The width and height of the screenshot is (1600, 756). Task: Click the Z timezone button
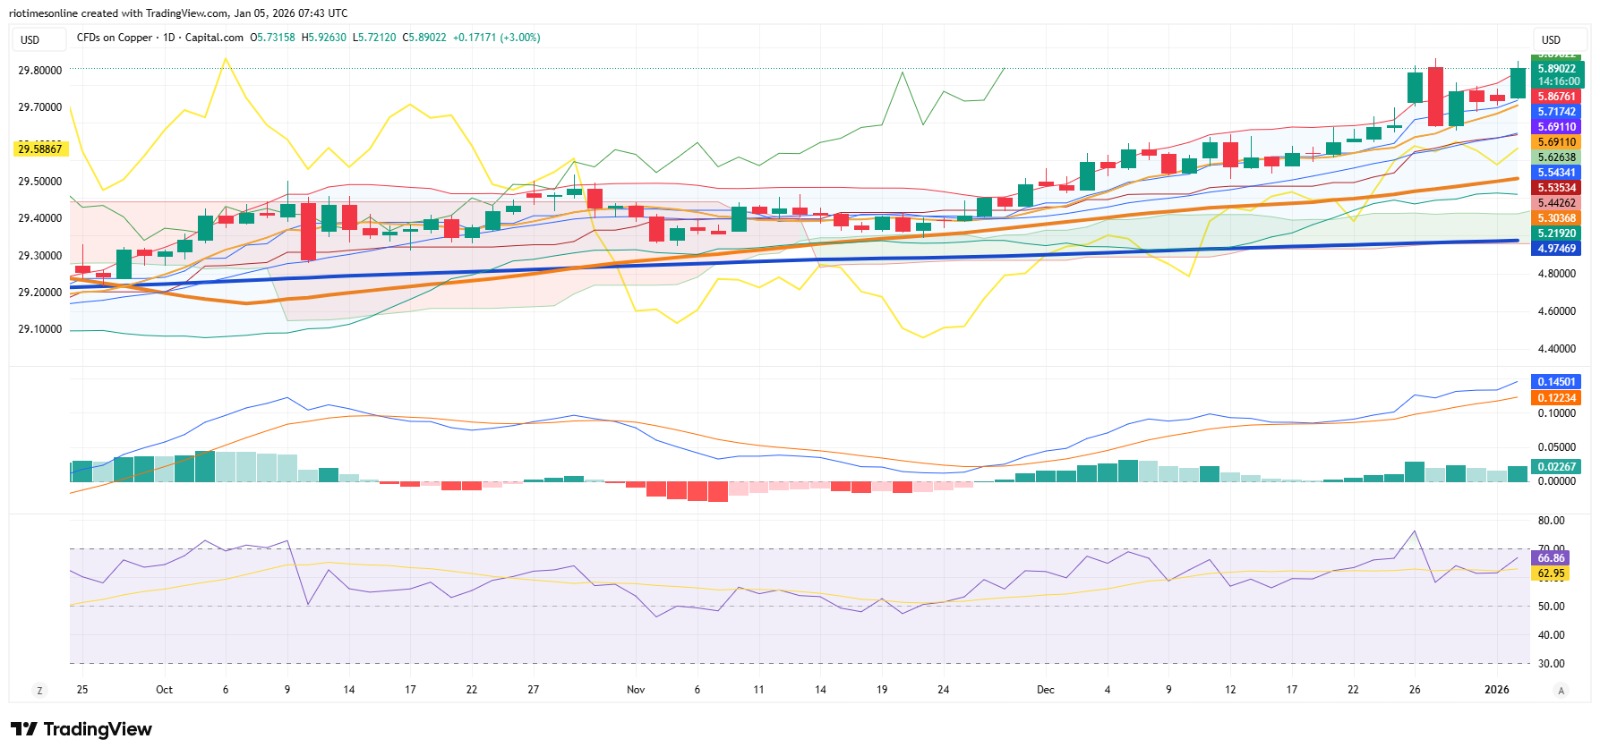[x=40, y=690]
